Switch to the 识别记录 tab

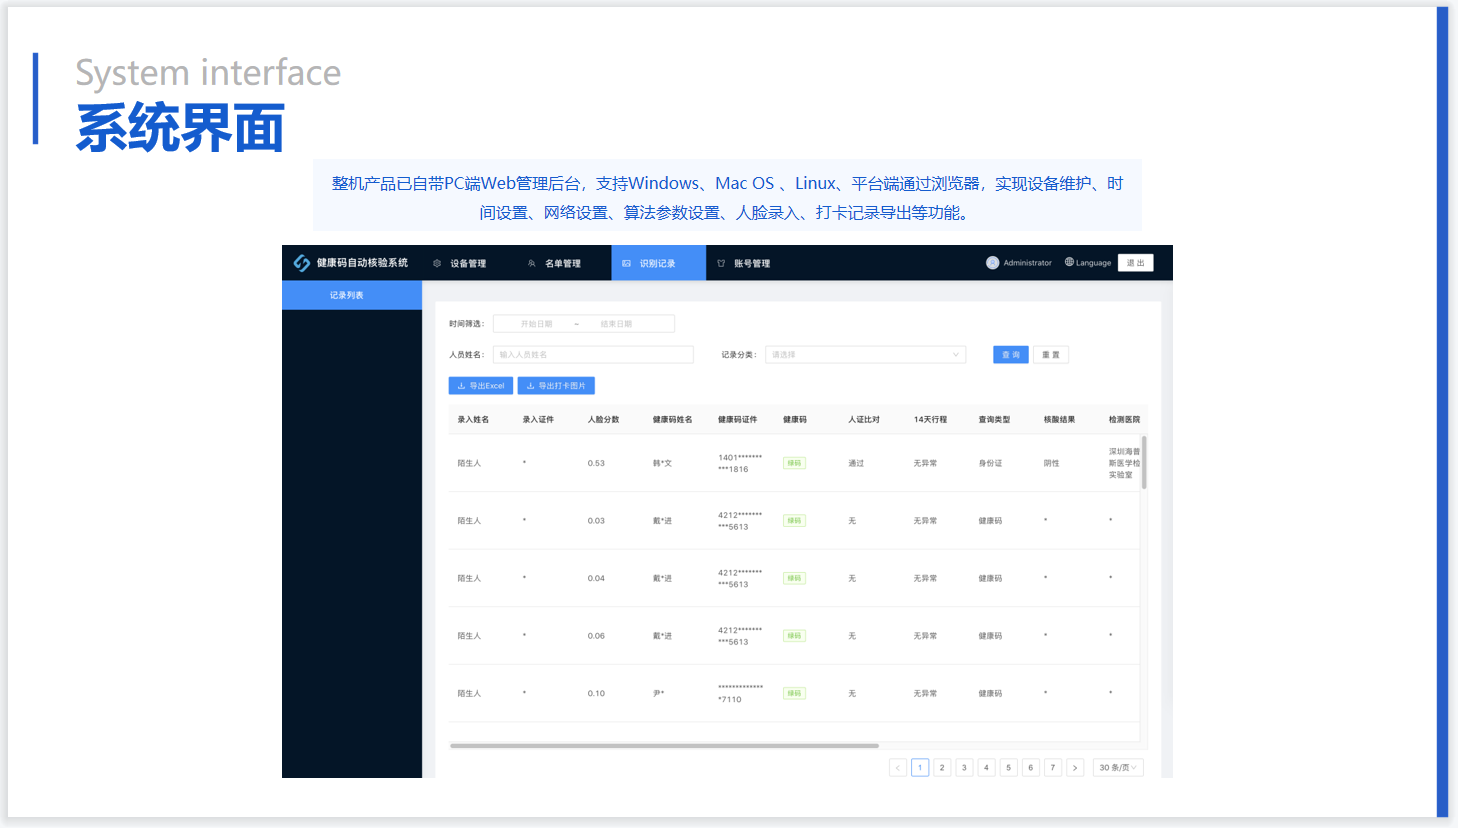coord(657,264)
